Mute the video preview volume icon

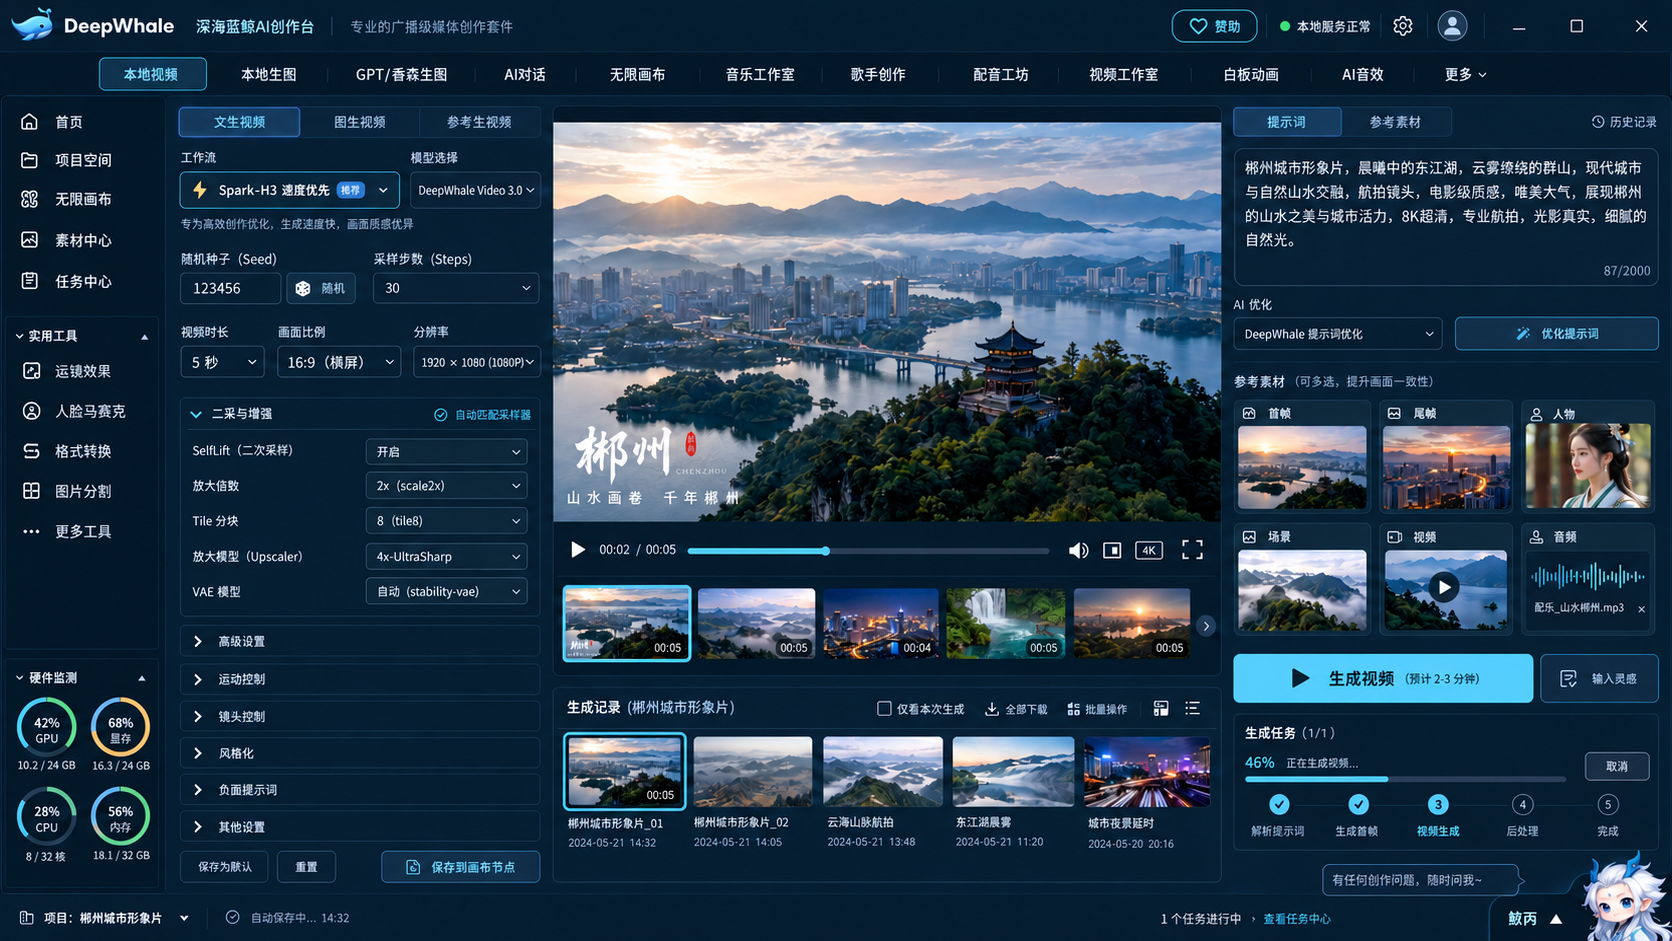coord(1078,550)
